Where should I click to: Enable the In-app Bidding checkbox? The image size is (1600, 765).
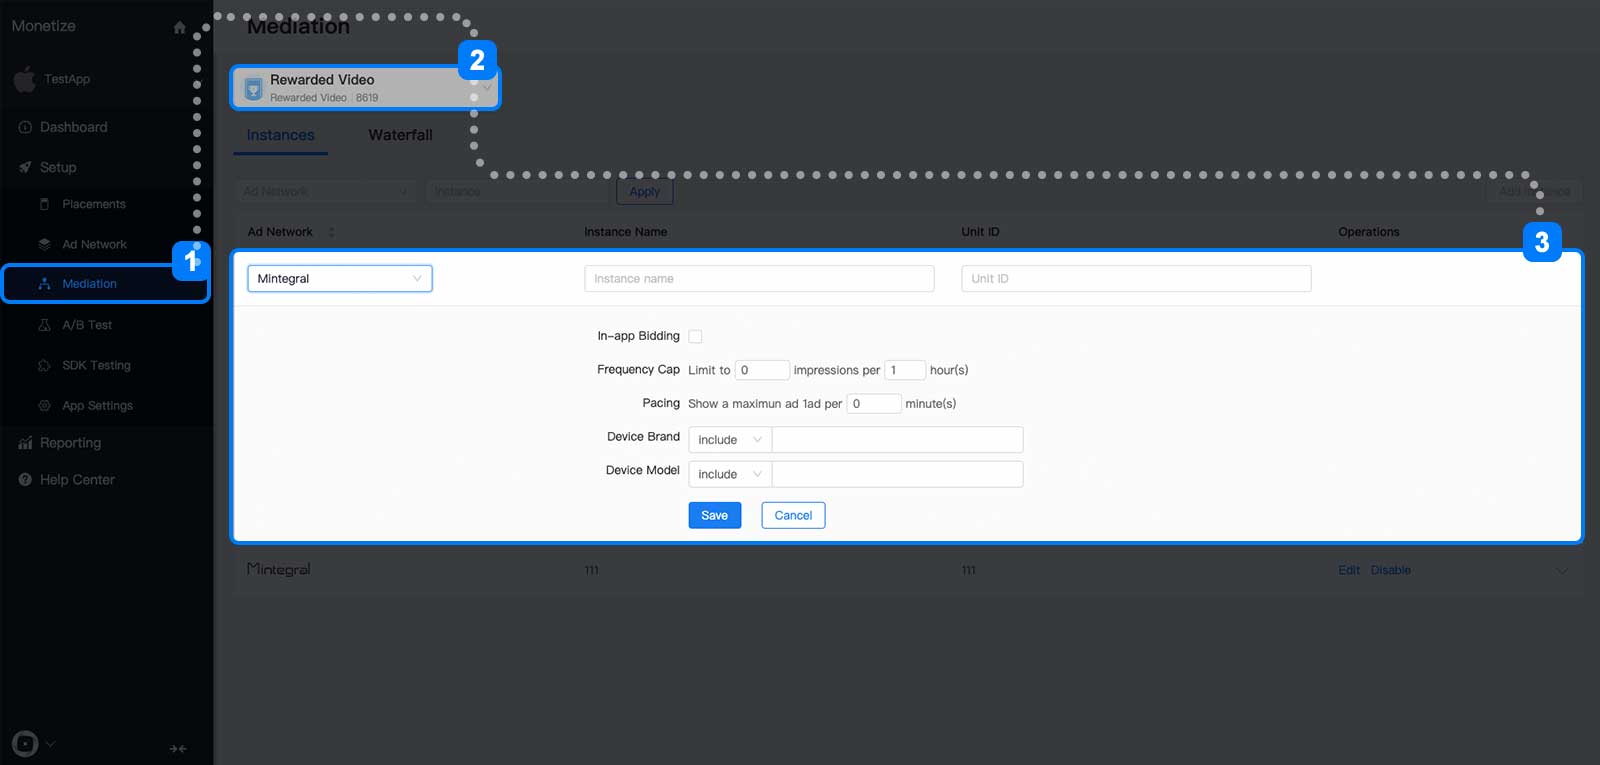(695, 337)
